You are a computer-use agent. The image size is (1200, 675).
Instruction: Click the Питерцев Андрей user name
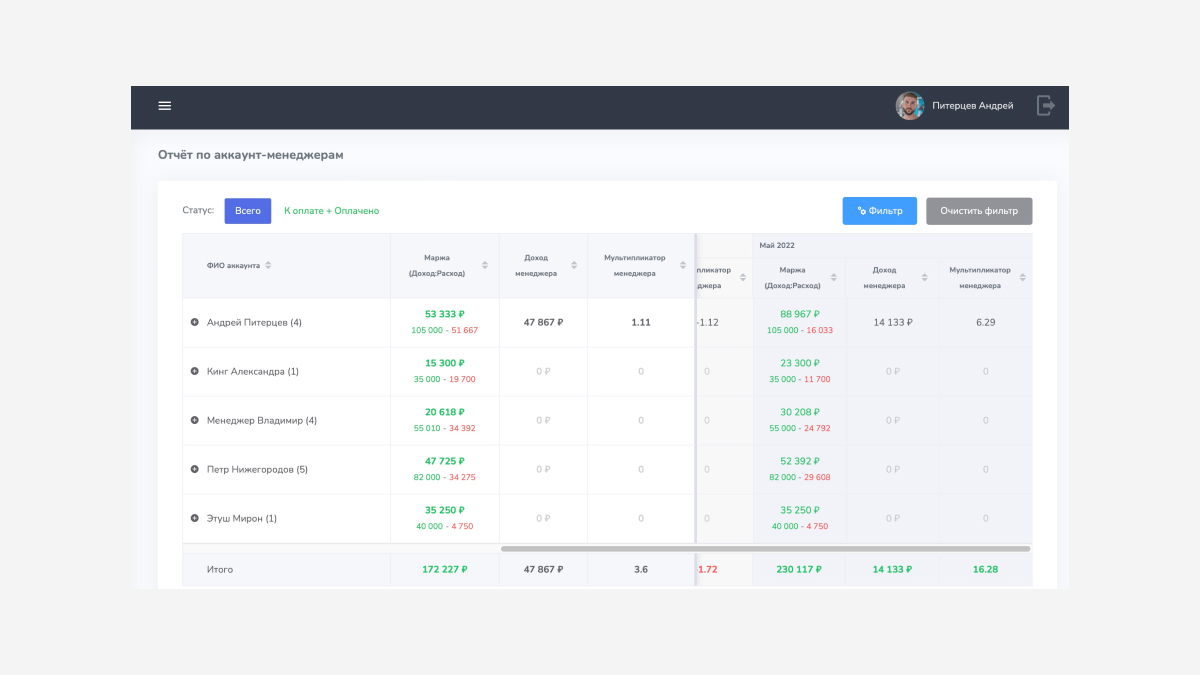click(x=972, y=106)
